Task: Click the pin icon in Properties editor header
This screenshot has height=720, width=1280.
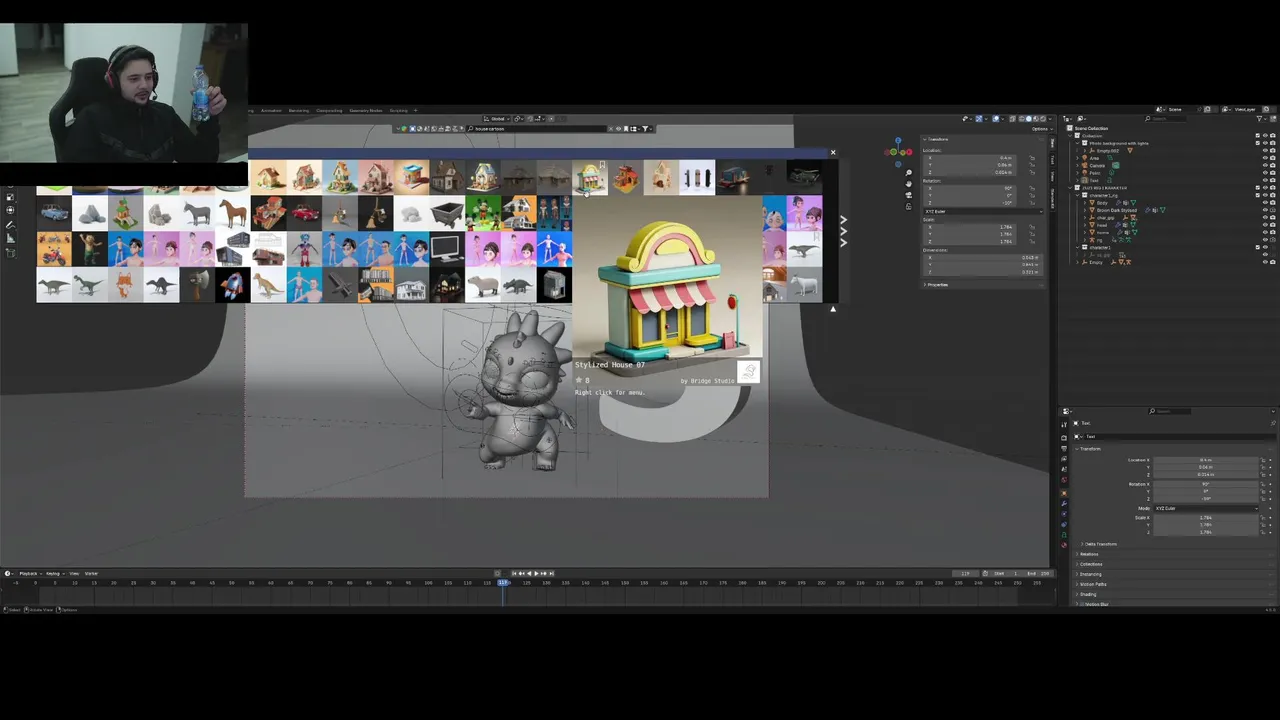Action: (1273, 423)
